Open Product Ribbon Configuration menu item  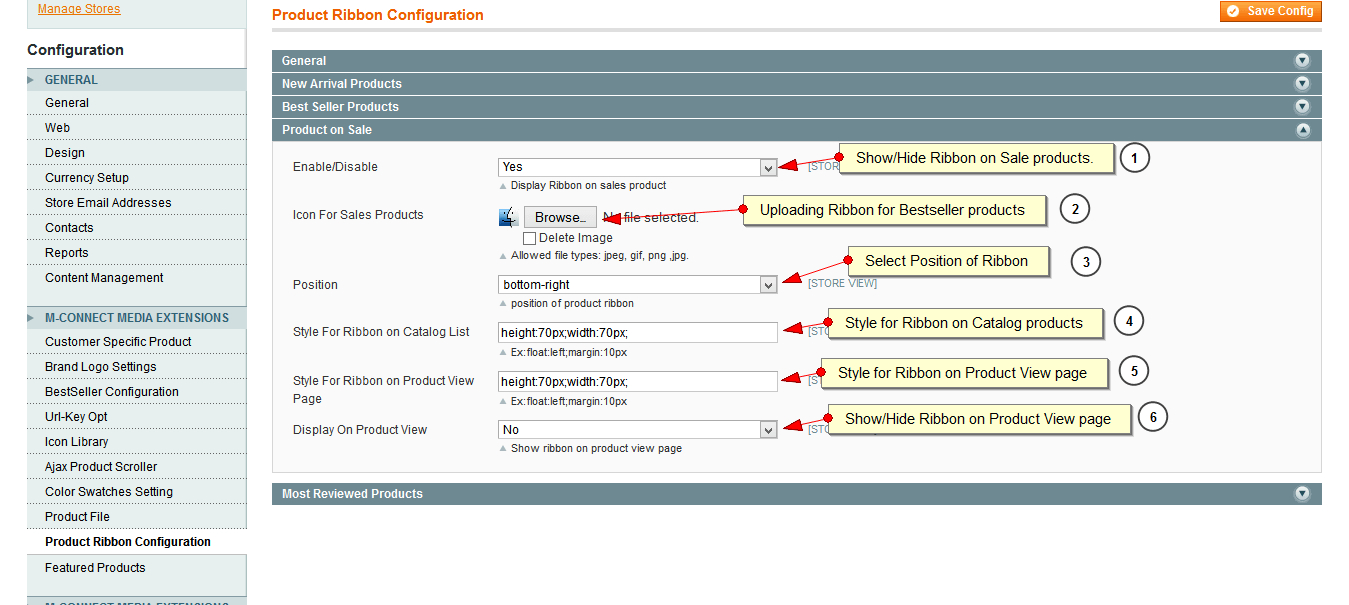[128, 542]
